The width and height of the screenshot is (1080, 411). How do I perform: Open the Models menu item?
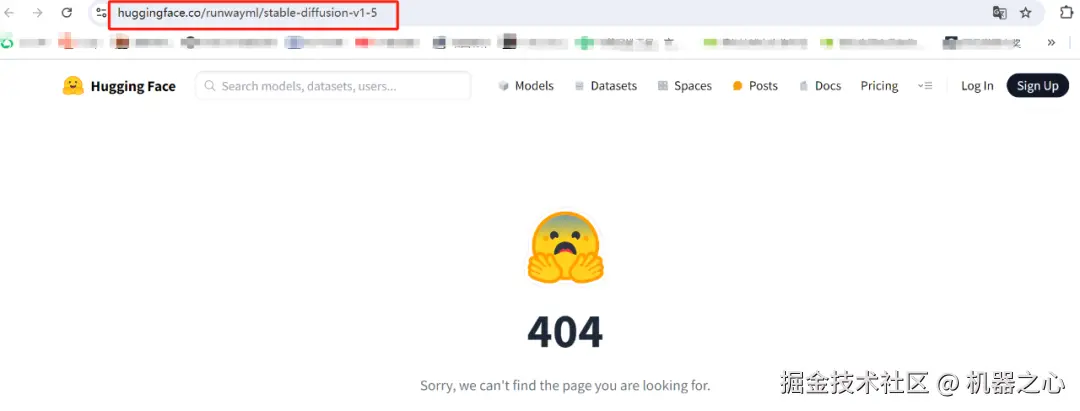526,86
